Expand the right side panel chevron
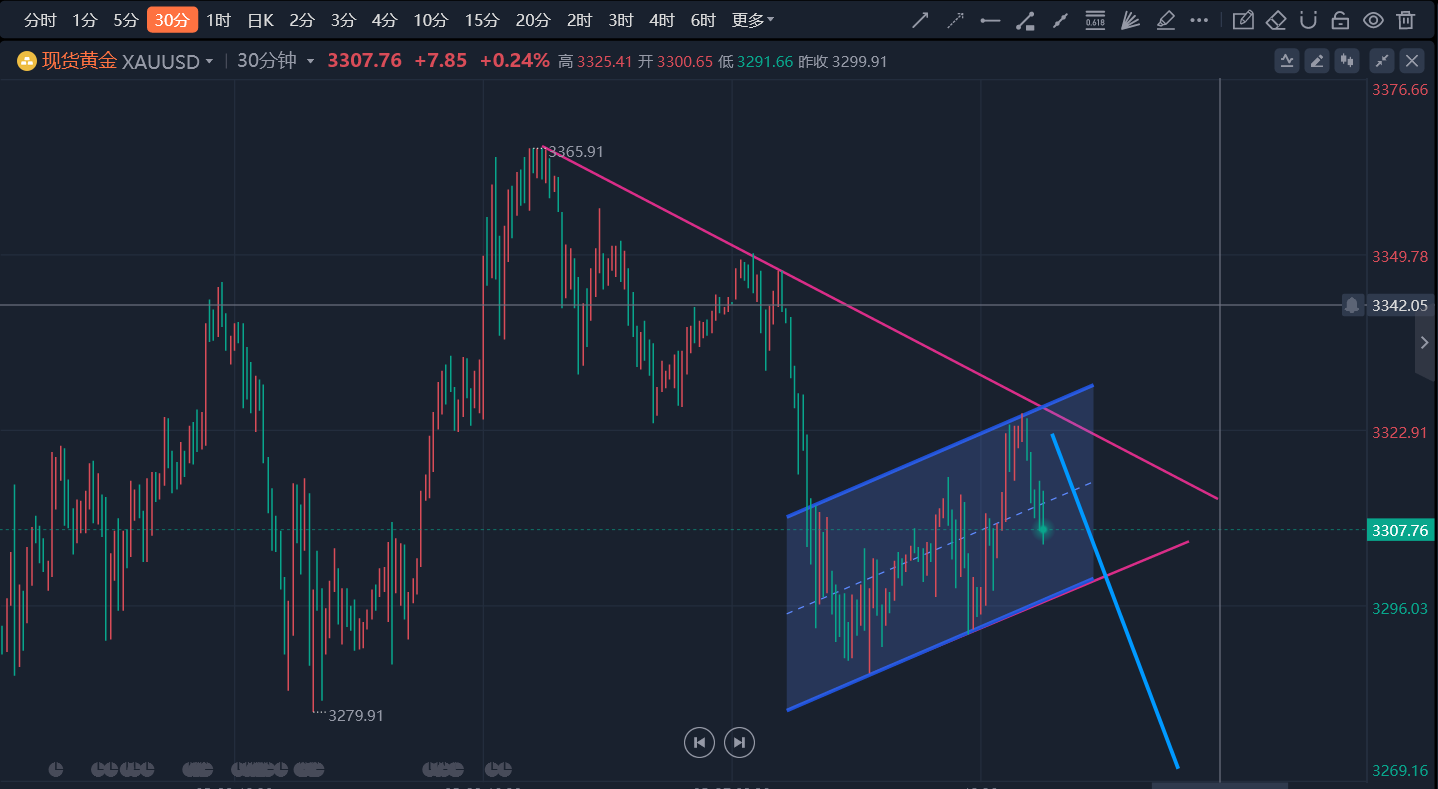Viewport: 1438px width, 789px height. coord(1425,343)
